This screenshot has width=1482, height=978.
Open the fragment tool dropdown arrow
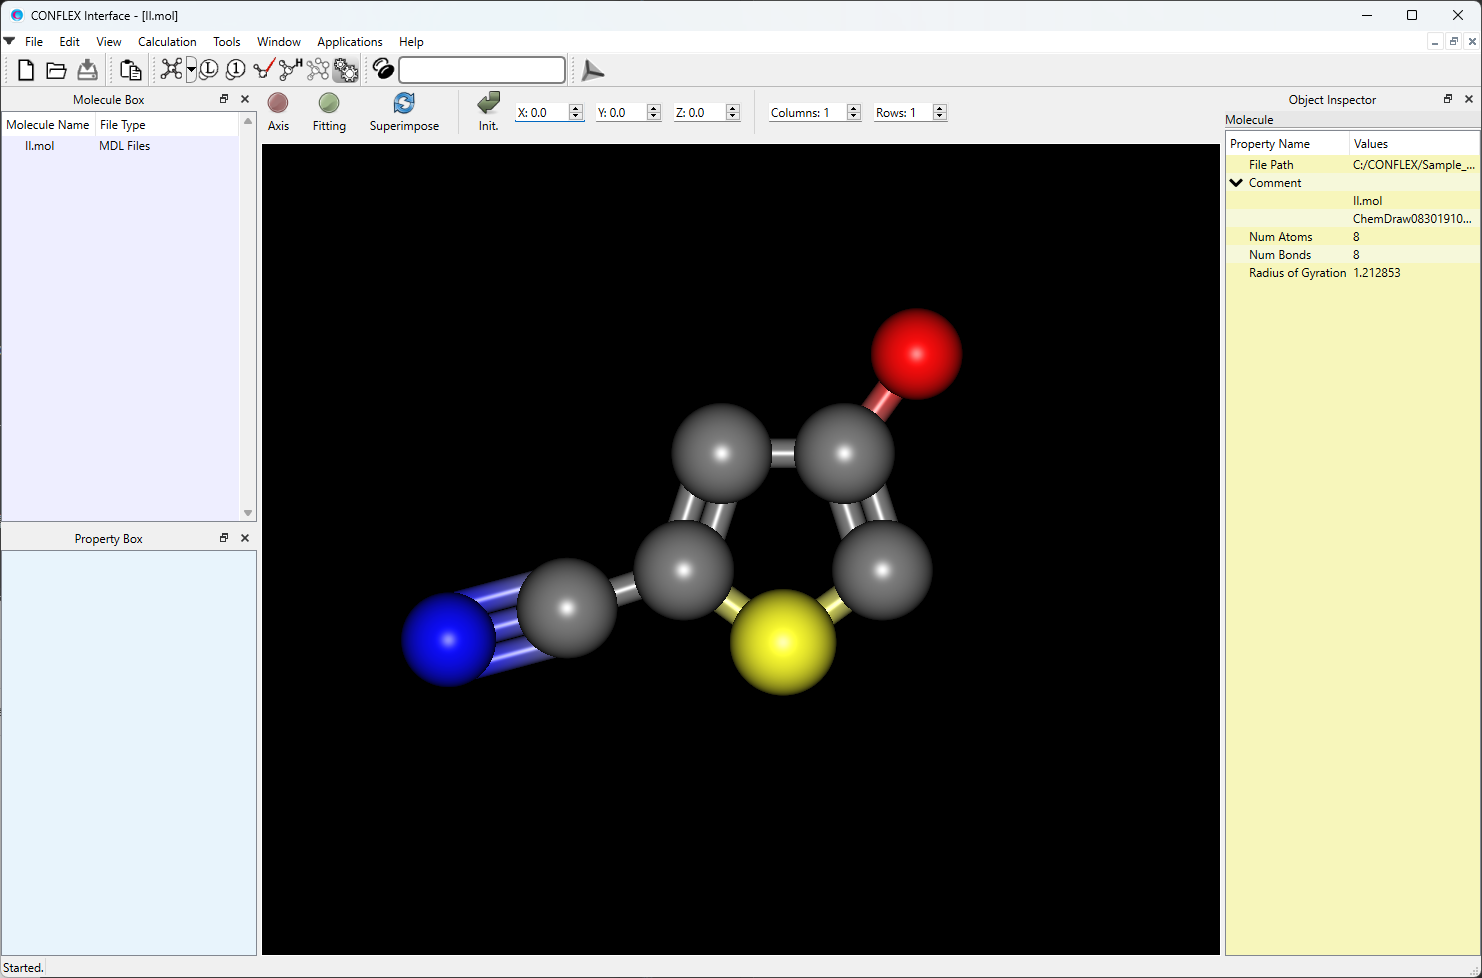coord(190,69)
